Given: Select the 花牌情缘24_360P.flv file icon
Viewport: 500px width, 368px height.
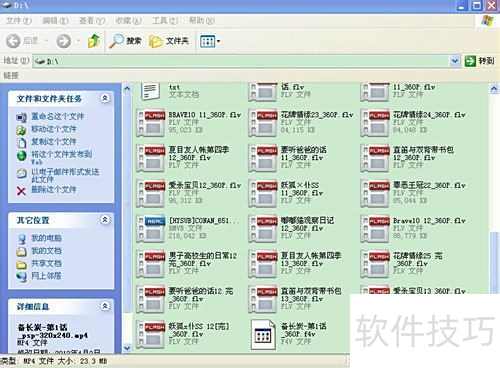Looking at the screenshot, I should coord(375,123).
